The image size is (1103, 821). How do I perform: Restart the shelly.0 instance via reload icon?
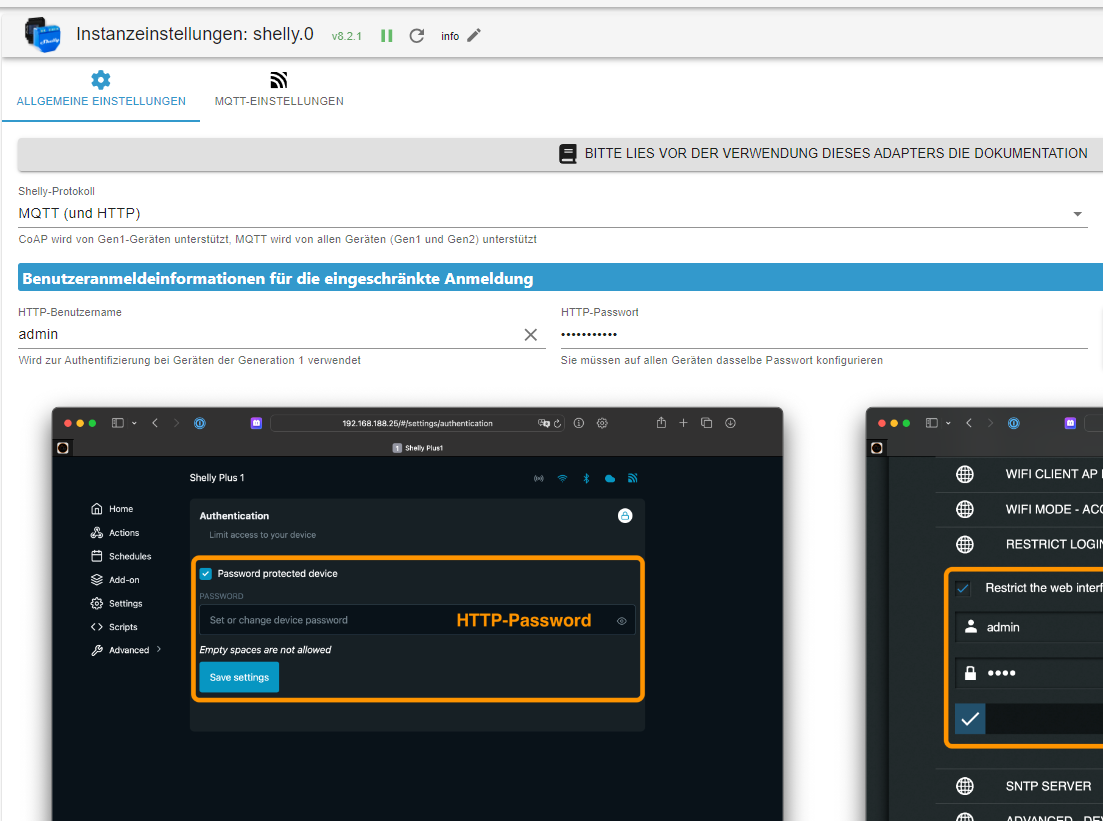(416, 36)
